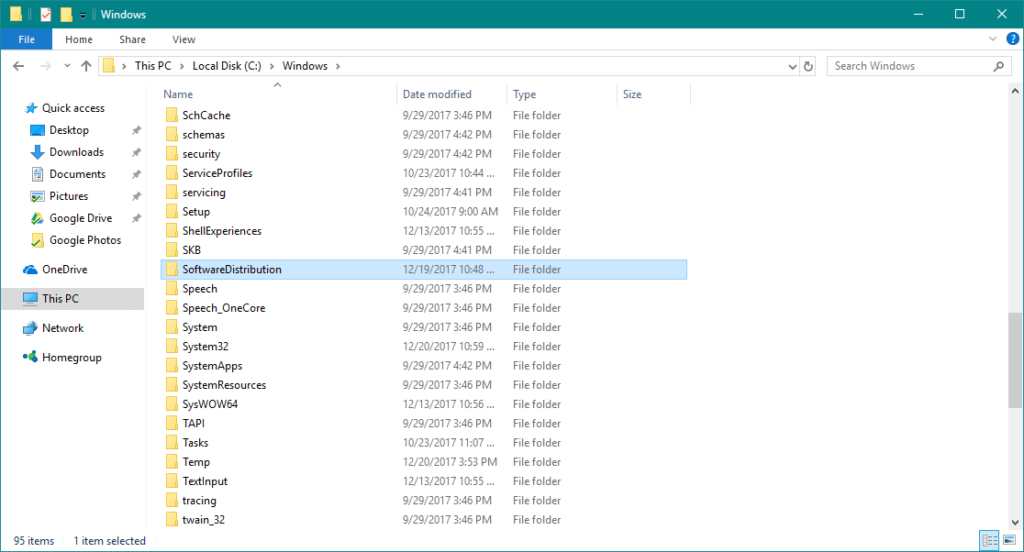Click the pin icon beside Desktop

pyautogui.click(x=136, y=130)
